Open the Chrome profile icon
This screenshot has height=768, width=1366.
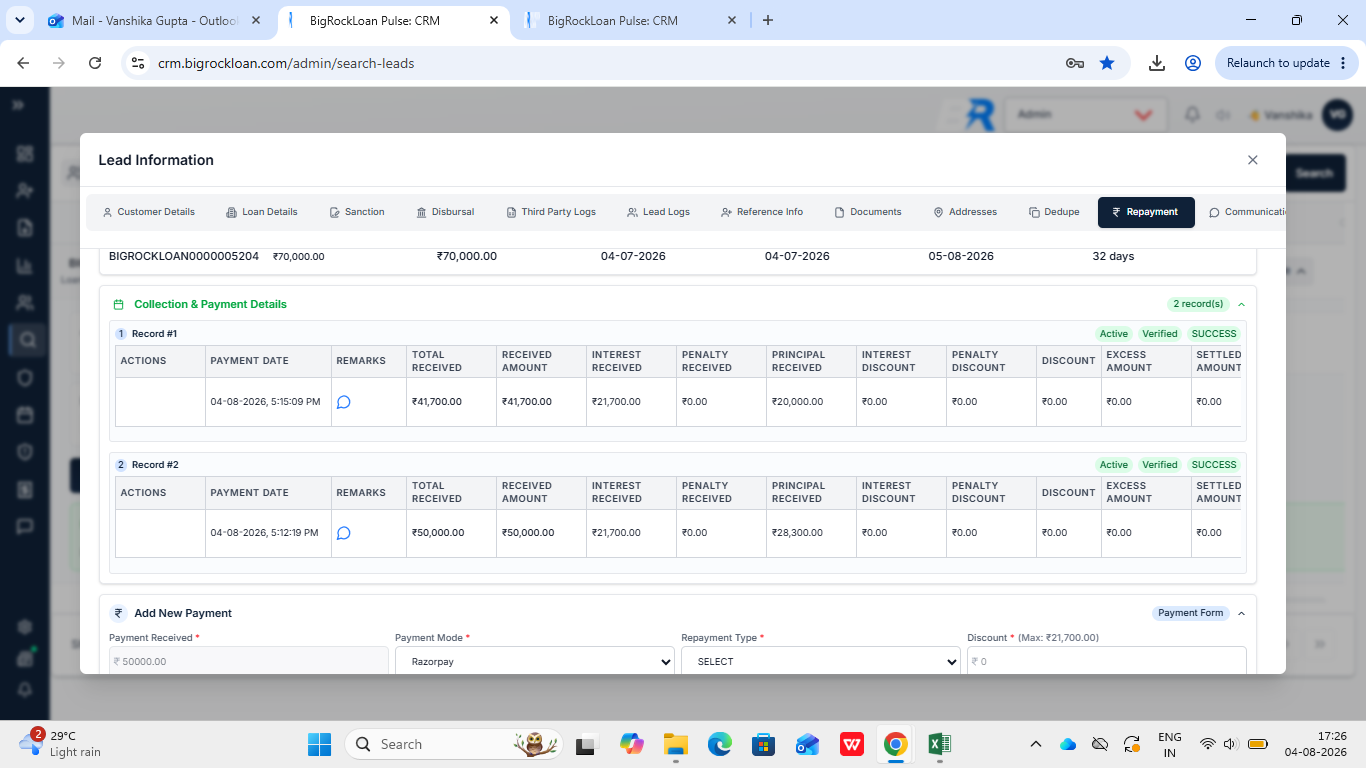coord(1193,63)
